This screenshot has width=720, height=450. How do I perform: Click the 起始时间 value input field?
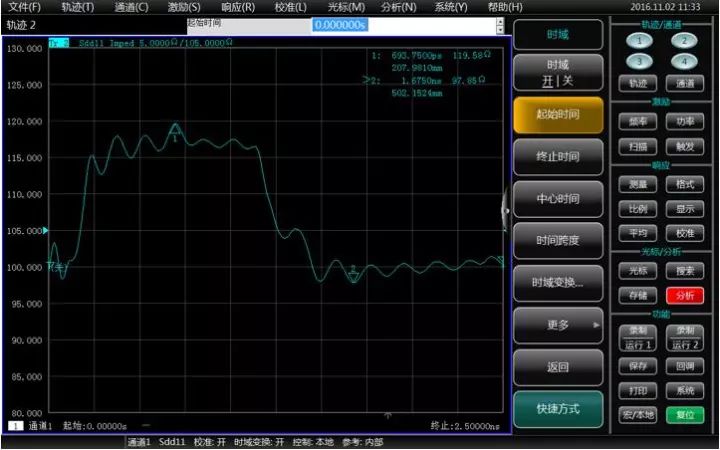tap(404, 25)
